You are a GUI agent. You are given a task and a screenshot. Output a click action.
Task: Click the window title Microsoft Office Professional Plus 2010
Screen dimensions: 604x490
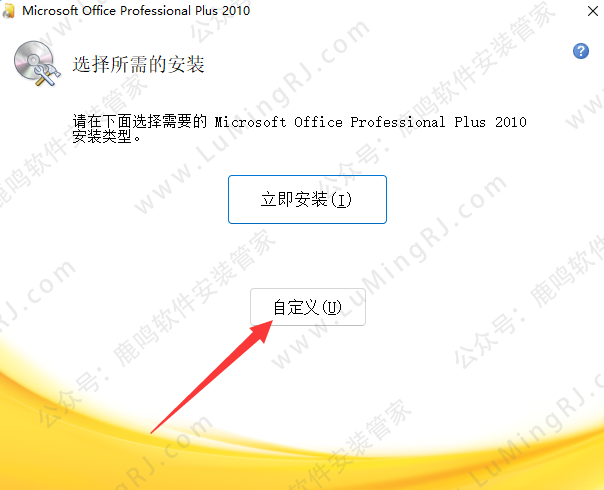click(136, 10)
